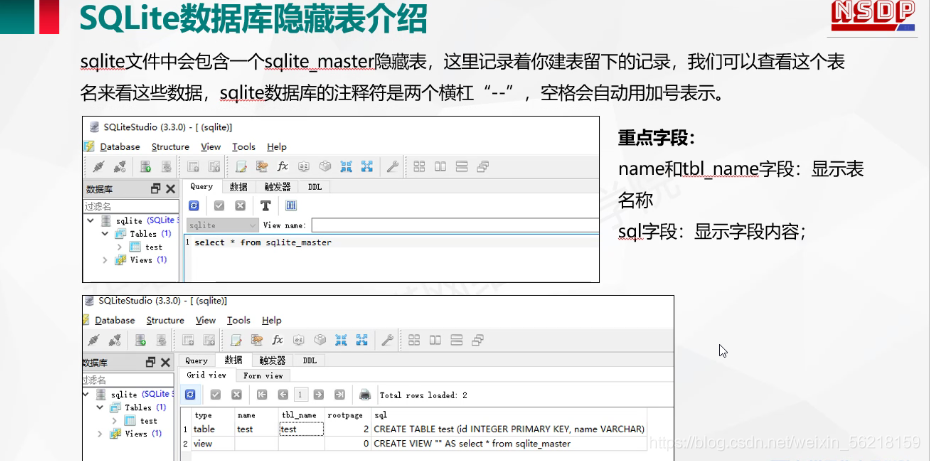Click 'view' type cell in row 2

point(213,444)
